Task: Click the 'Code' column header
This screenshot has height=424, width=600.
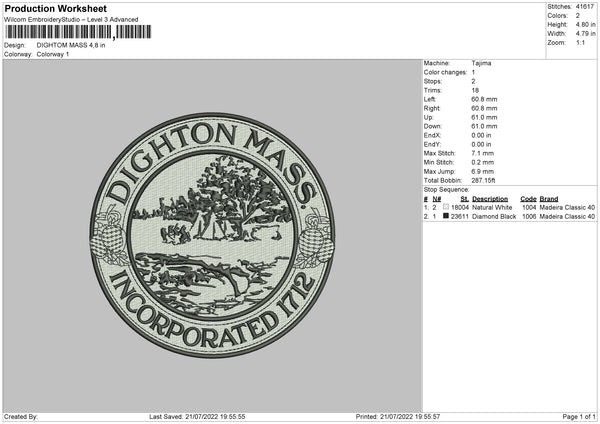Action: click(x=528, y=199)
